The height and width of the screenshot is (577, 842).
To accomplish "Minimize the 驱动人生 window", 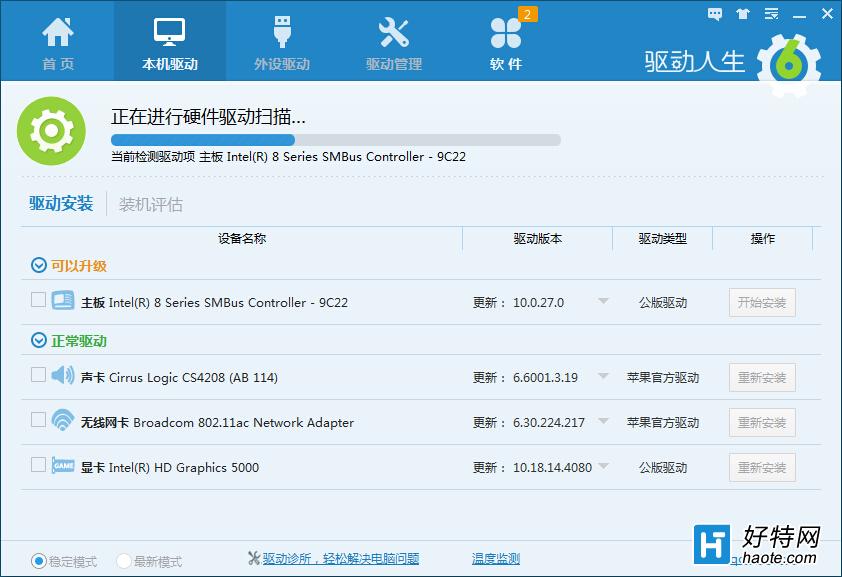I will pyautogui.click(x=799, y=16).
